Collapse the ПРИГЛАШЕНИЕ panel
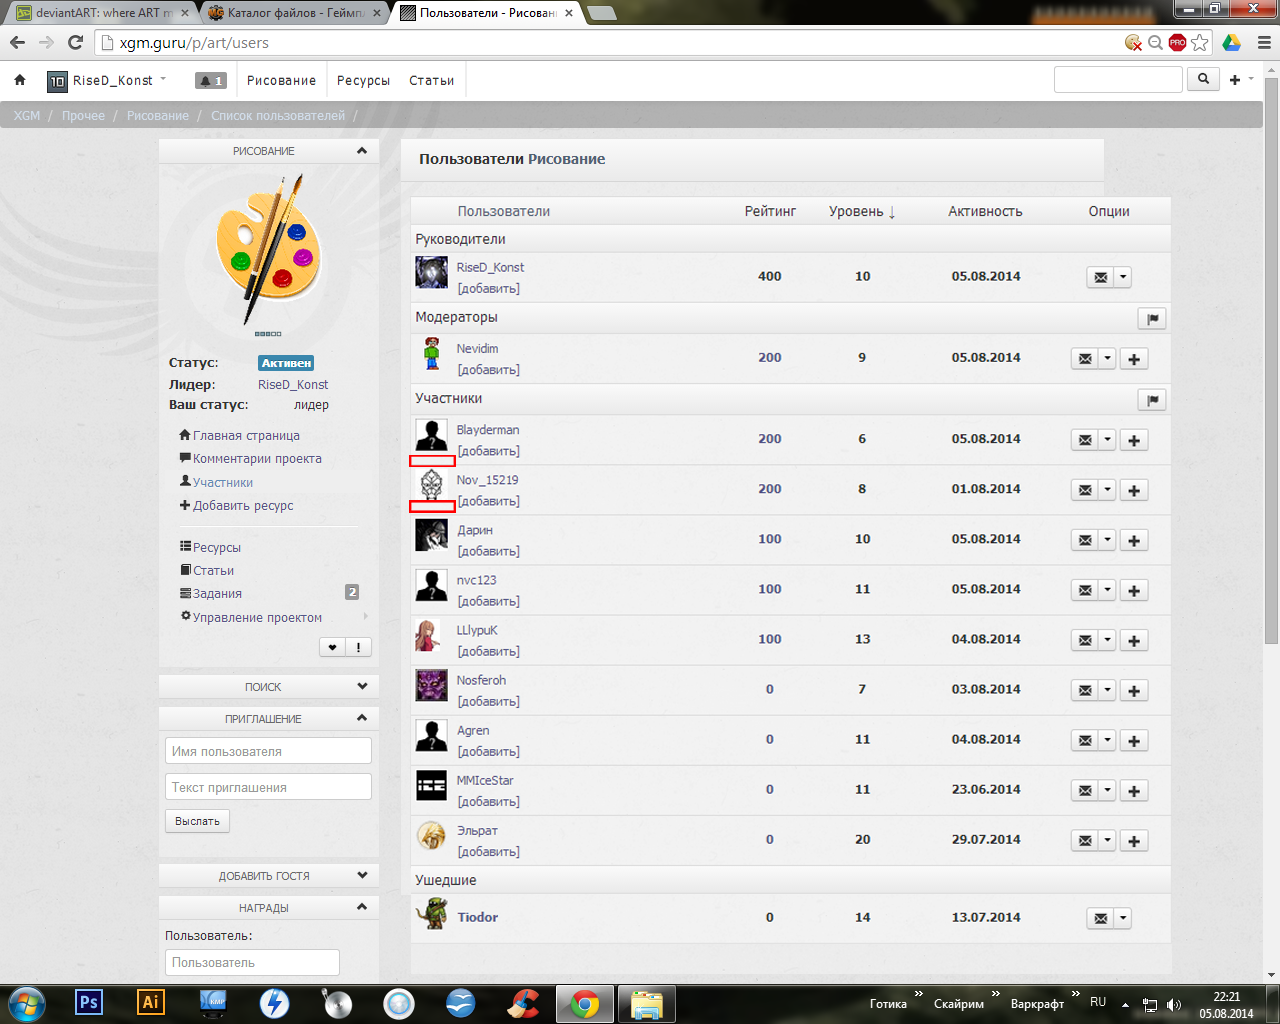1280x1024 pixels. pyautogui.click(x=362, y=718)
